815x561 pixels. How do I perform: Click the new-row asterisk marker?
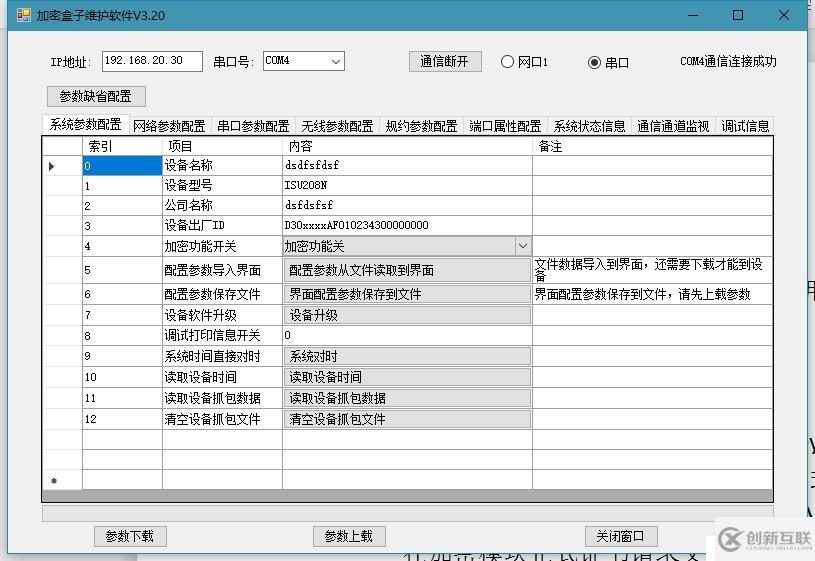[54, 481]
